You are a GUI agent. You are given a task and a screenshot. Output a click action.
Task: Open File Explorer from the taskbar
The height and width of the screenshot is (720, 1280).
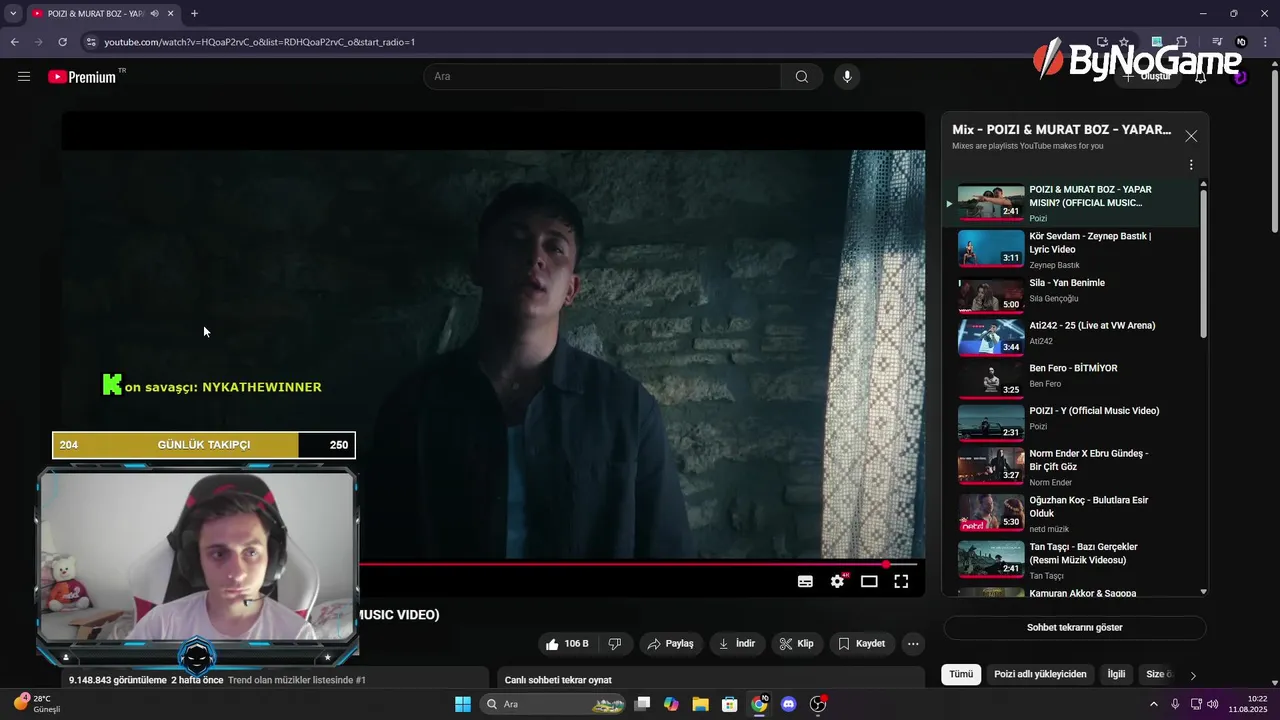coord(700,704)
